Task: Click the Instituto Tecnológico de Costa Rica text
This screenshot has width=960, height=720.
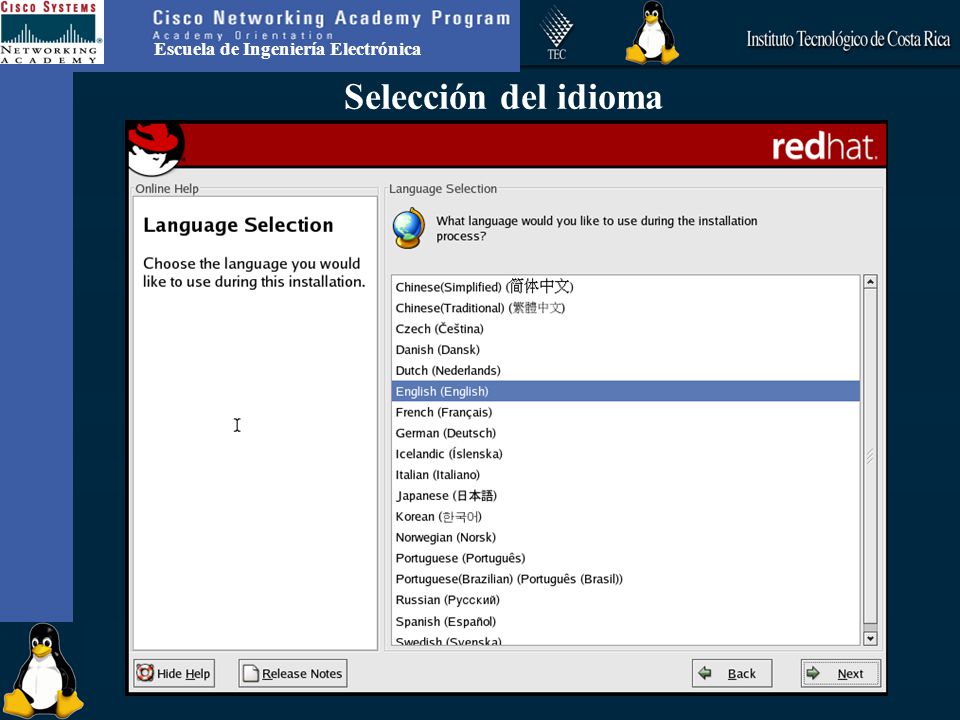Action: click(848, 39)
